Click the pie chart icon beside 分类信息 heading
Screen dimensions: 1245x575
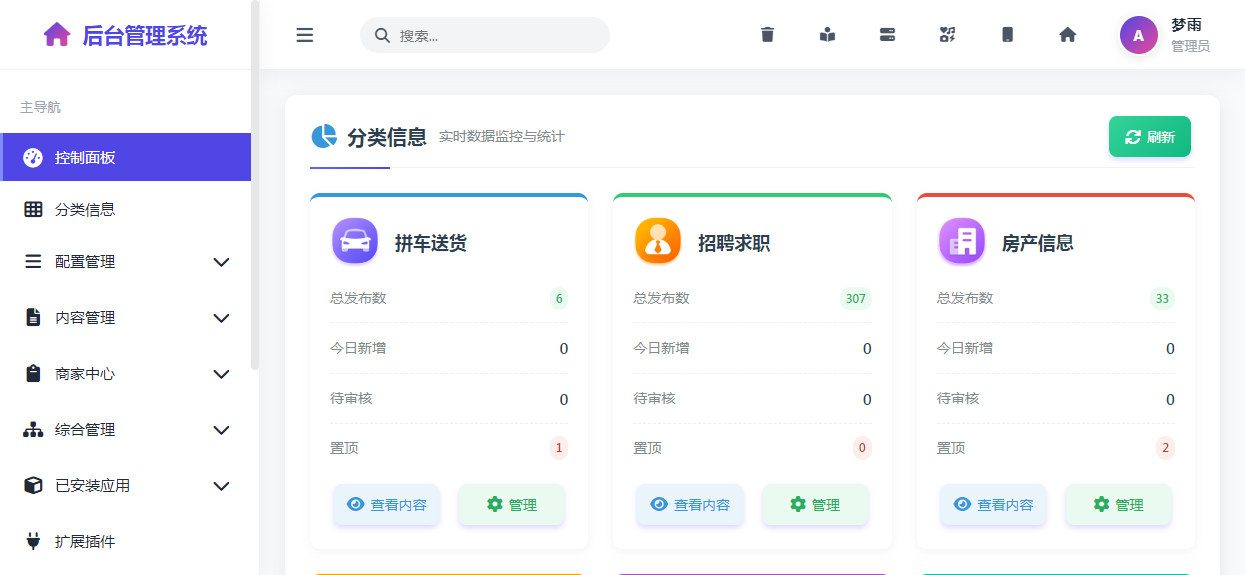click(x=324, y=136)
